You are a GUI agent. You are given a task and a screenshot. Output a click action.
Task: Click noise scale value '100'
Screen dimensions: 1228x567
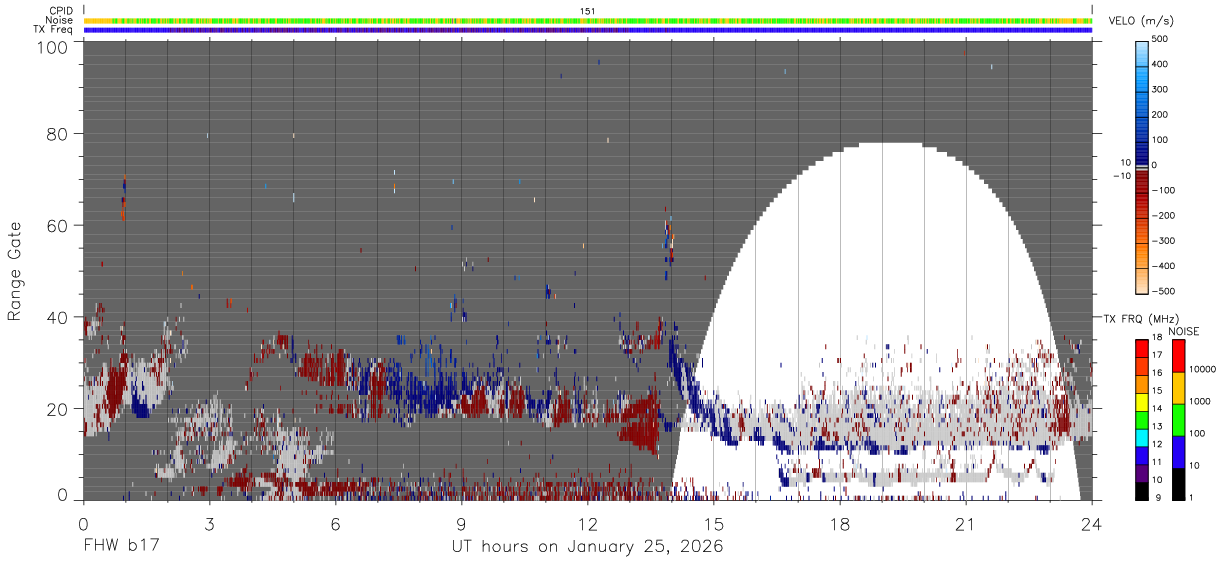[1197, 433]
